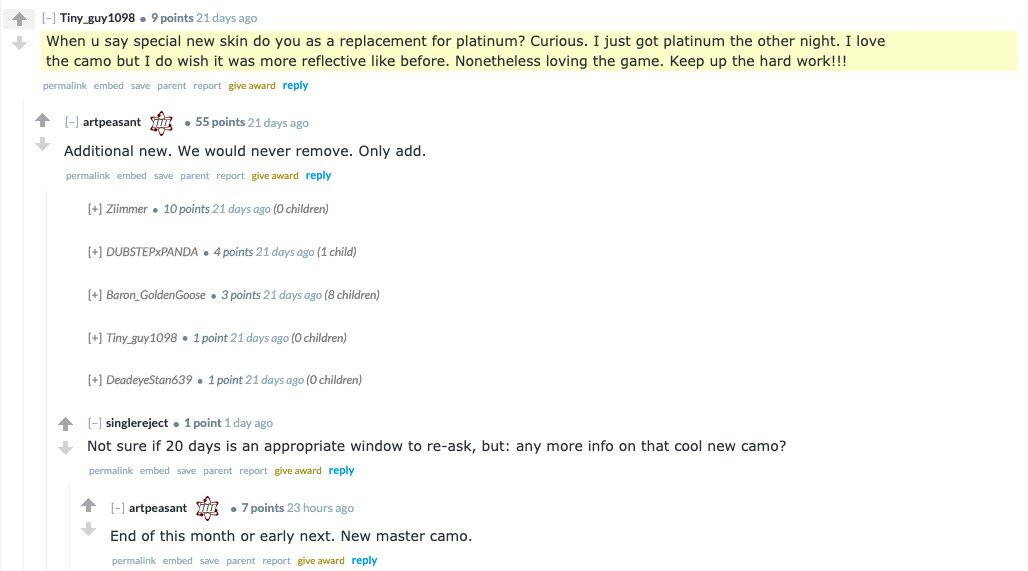Viewport: 1028px width, 571px height.
Task: Upvote Tiny_guy1098's platinum skin comment
Action: point(19,19)
